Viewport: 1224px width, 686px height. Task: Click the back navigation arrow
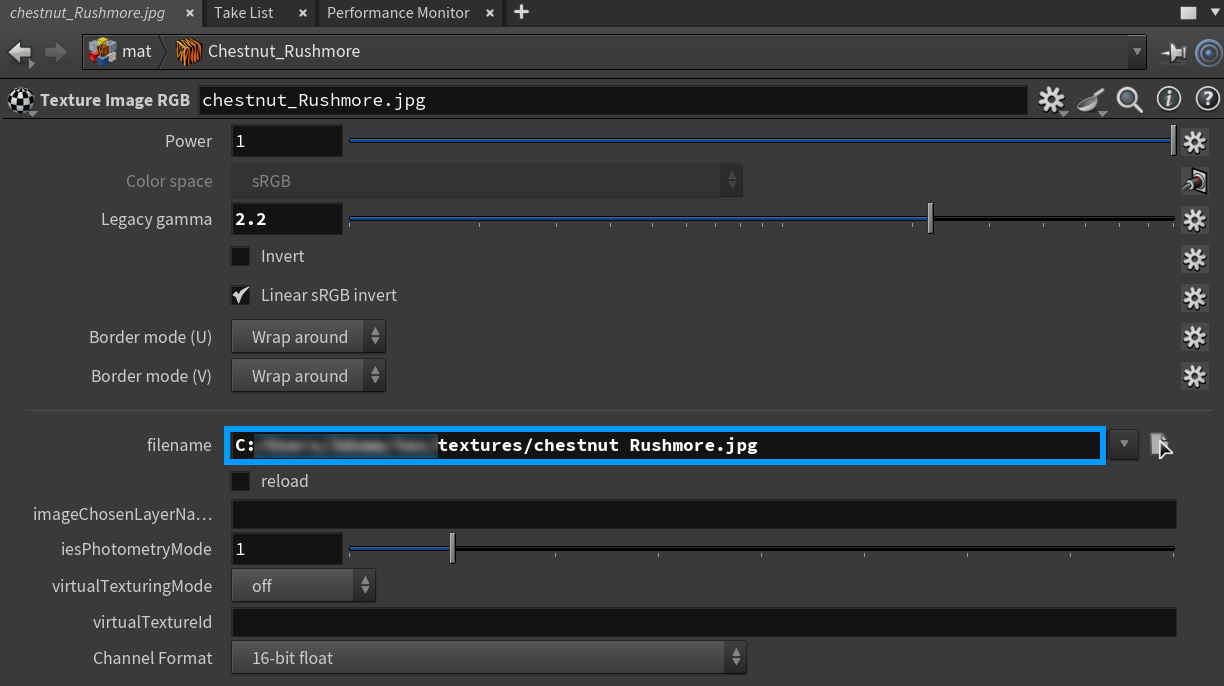coord(20,52)
